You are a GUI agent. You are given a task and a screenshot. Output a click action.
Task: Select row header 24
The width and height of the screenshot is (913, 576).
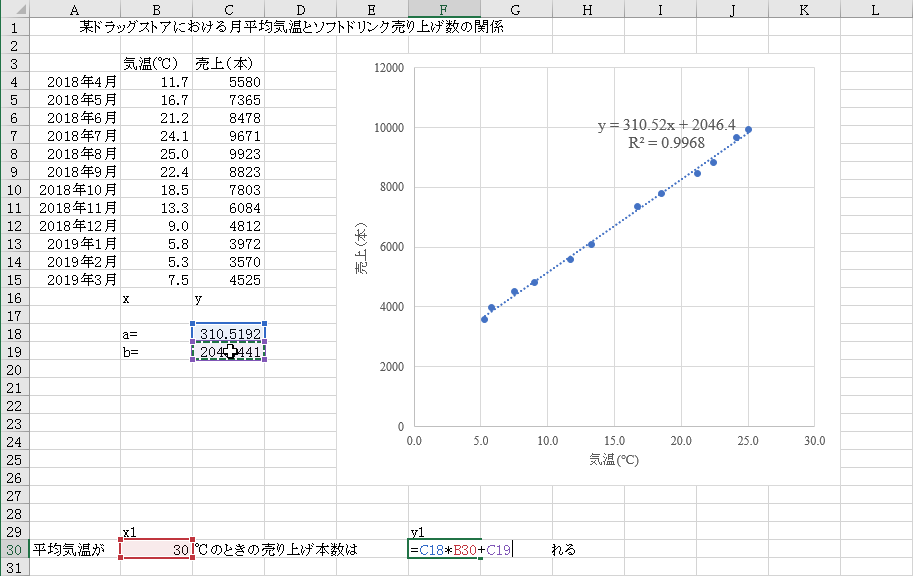pyautogui.click(x=14, y=442)
